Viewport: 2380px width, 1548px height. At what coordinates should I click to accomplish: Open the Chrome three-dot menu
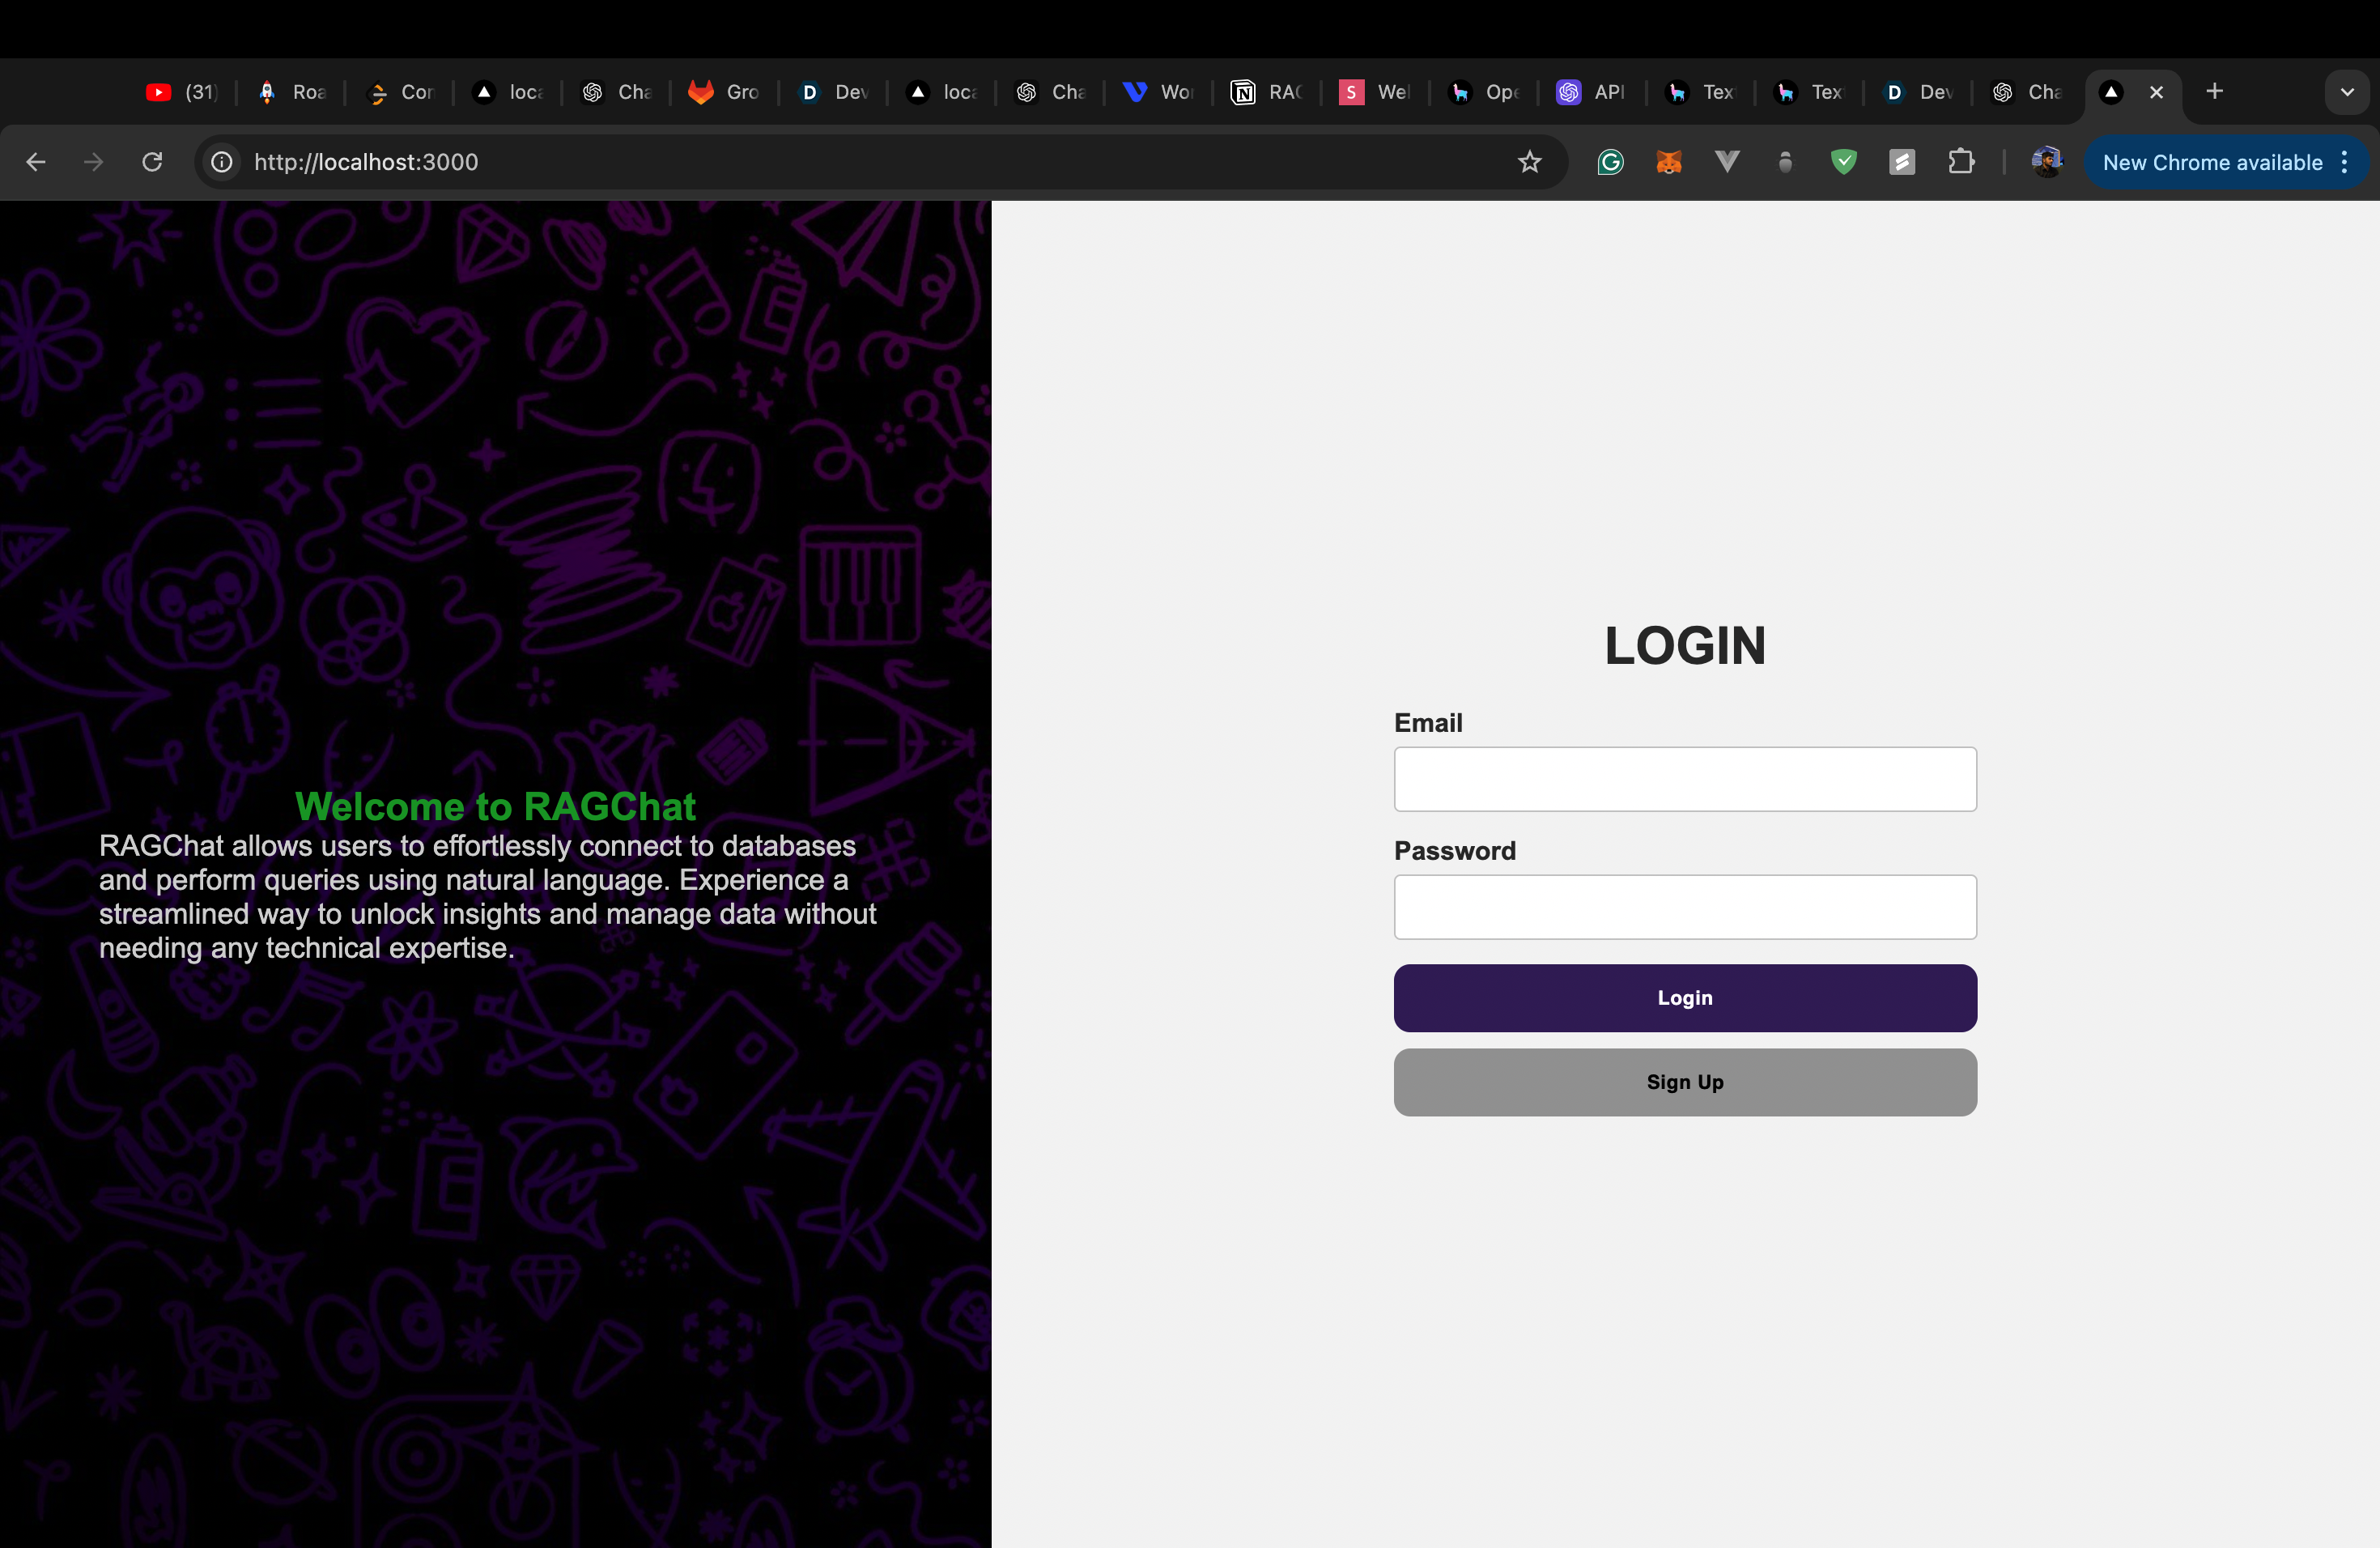[2344, 162]
